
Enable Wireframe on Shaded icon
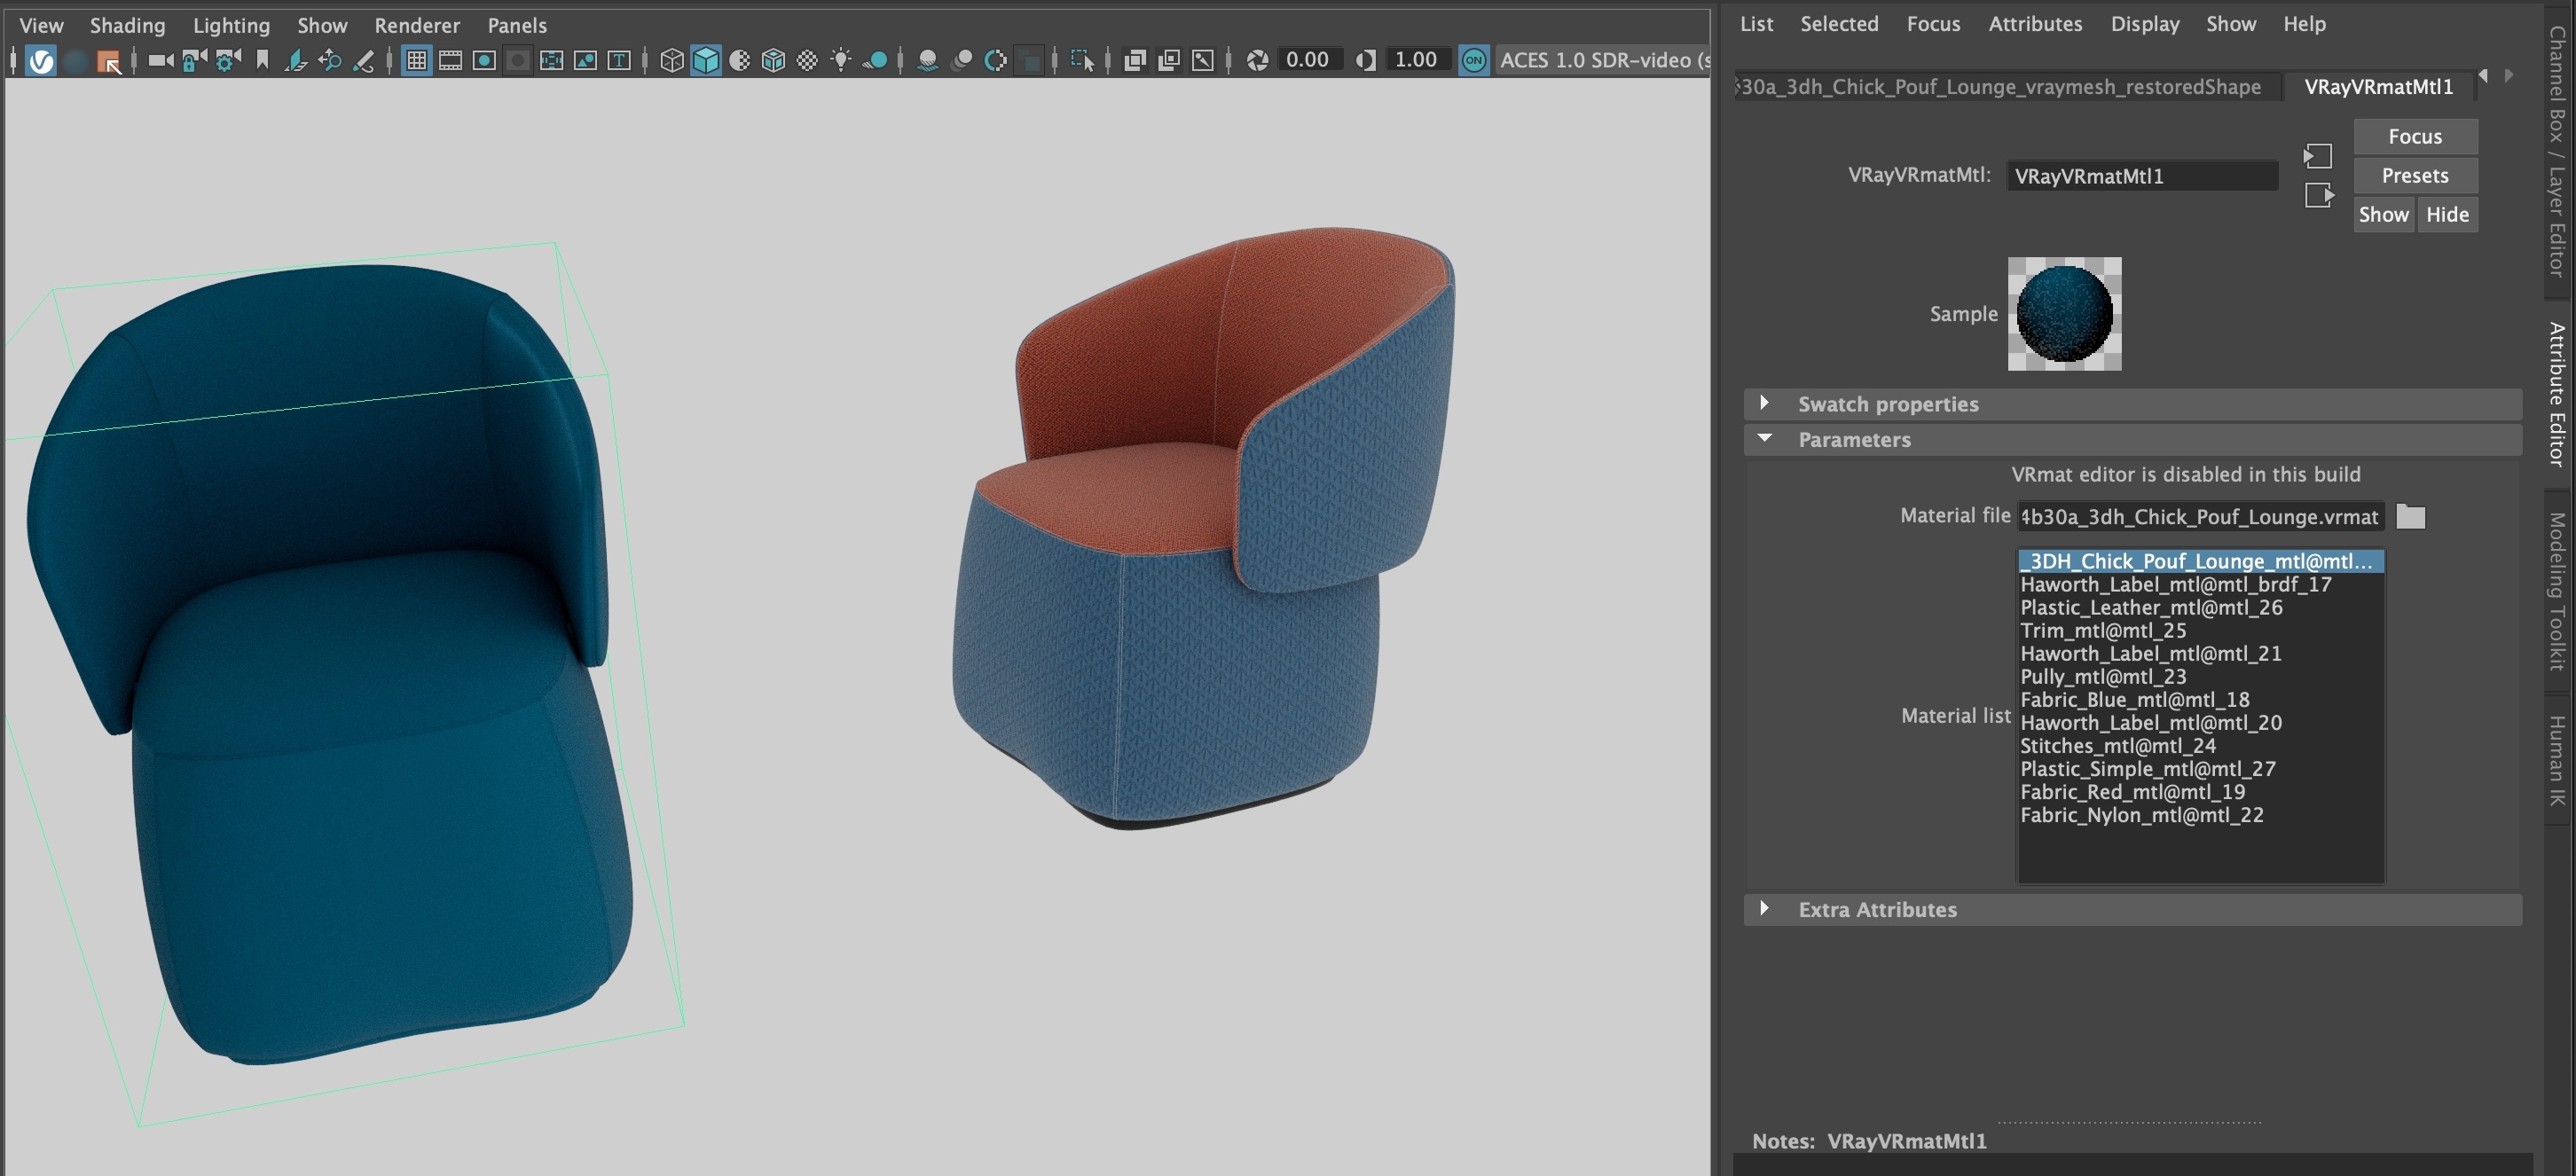(773, 61)
